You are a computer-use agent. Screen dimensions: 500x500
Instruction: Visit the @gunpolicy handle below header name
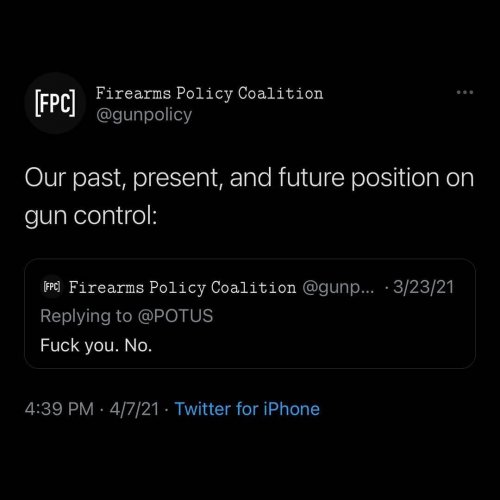tap(144, 115)
